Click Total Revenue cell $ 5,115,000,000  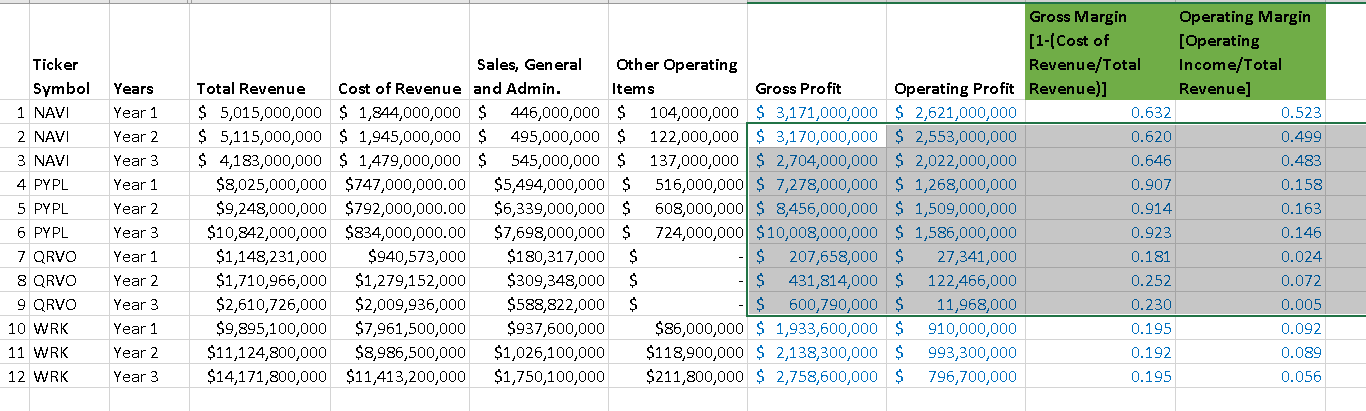tap(260, 137)
